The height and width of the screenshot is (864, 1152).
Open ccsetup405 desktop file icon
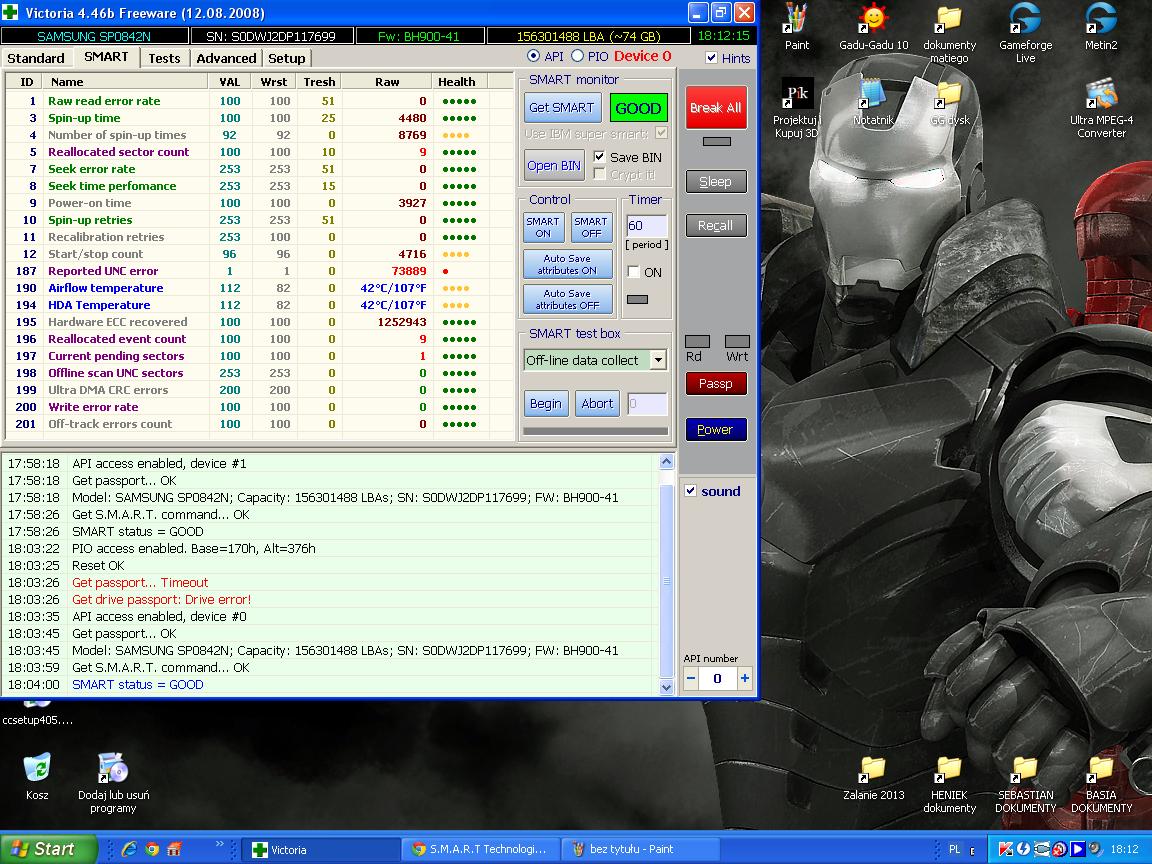point(37,713)
